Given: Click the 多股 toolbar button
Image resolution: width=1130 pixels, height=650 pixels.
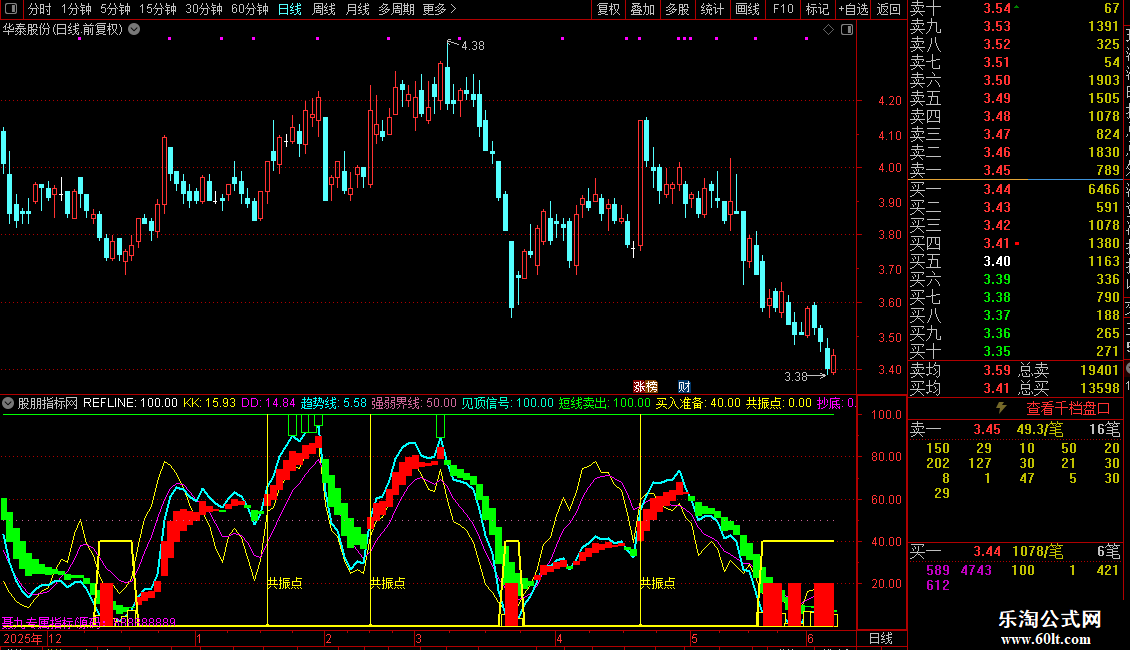Looking at the screenshot, I should point(677,9).
